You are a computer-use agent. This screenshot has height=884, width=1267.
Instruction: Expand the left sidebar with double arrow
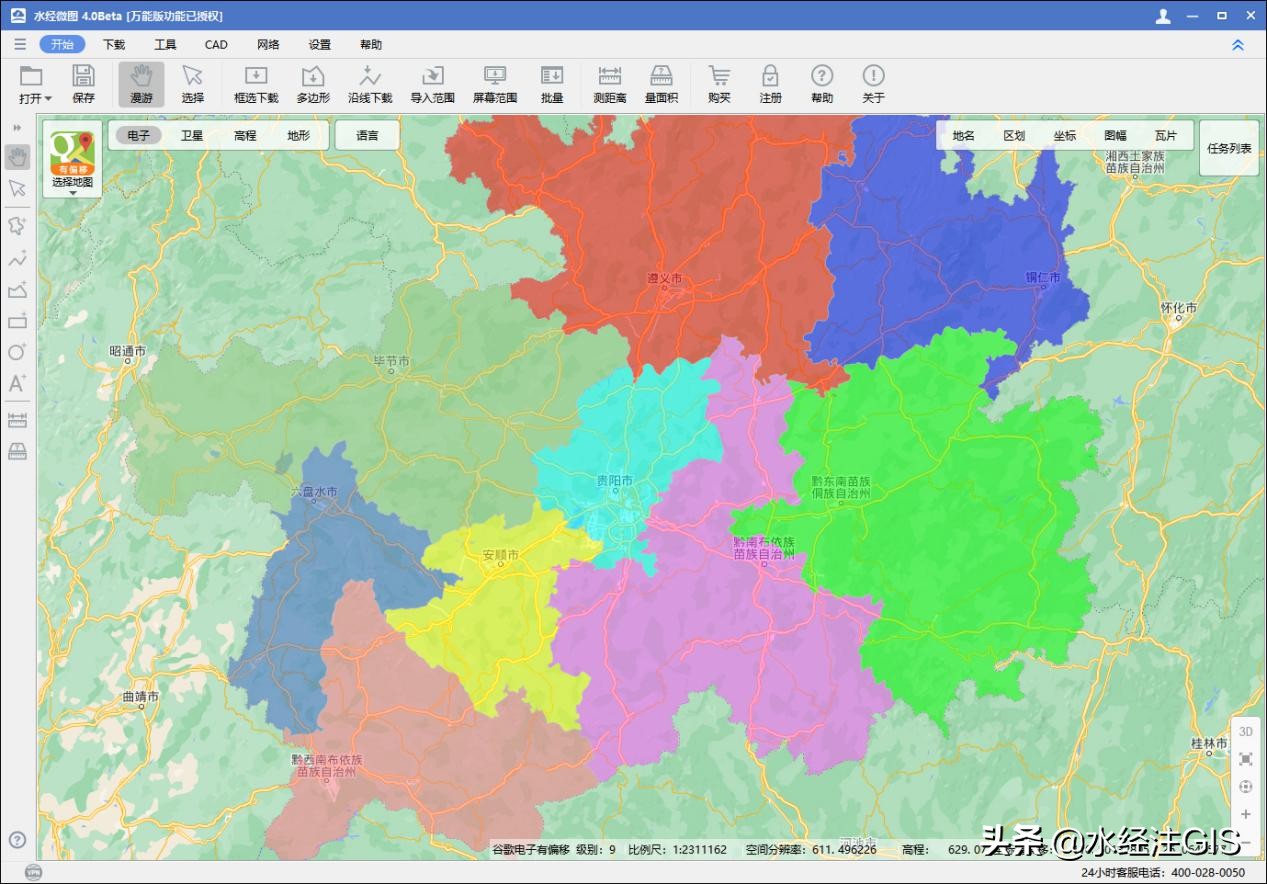tap(17, 128)
